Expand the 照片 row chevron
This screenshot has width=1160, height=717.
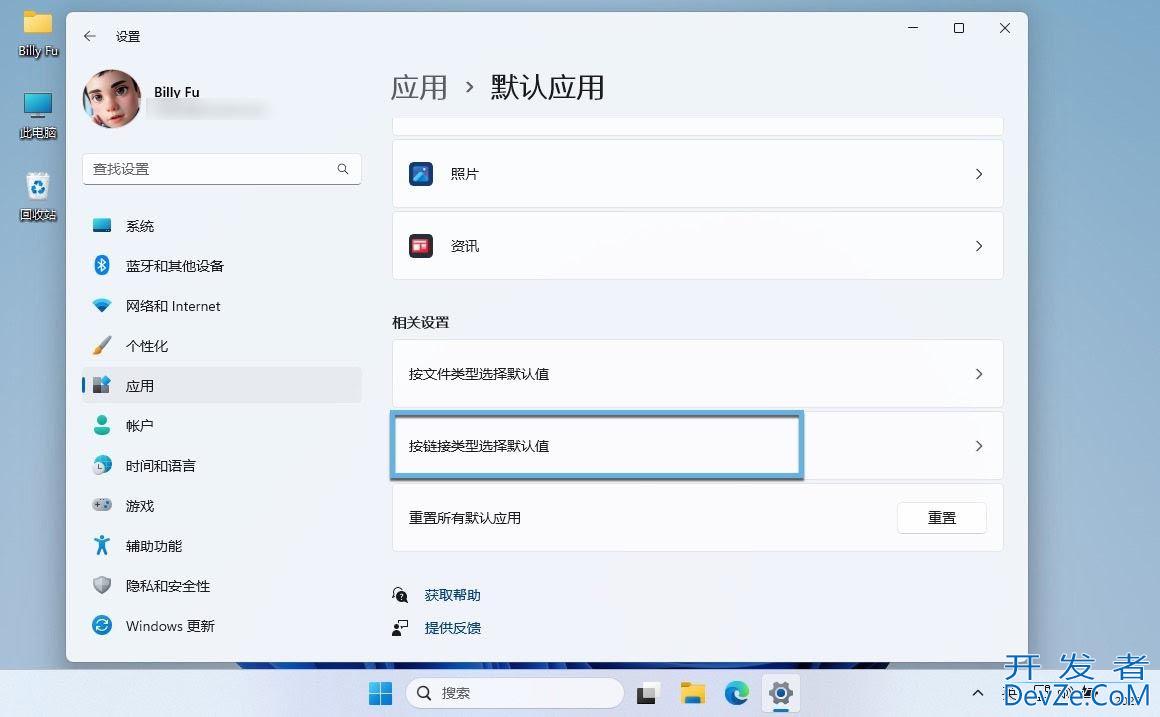tap(979, 174)
